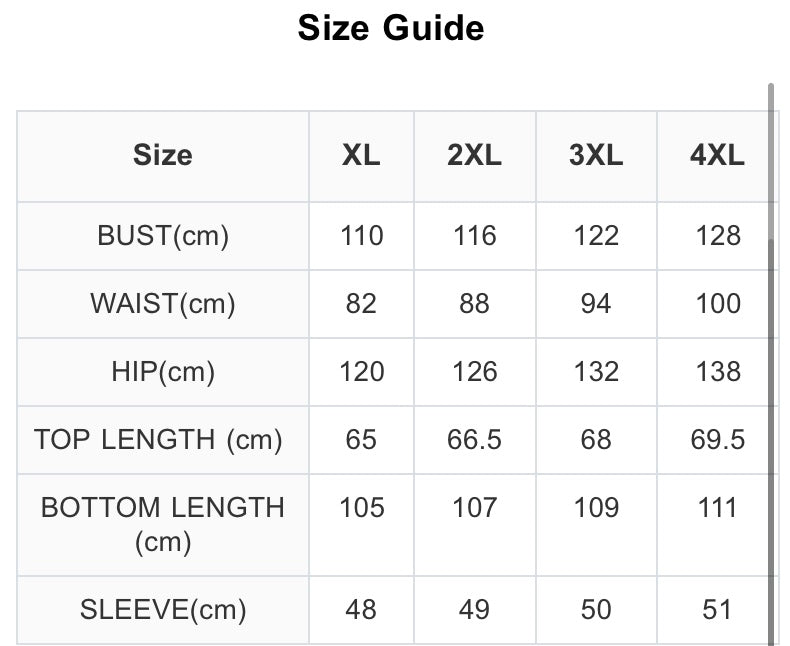Click the WAIST(cm) row label
The image size is (790, 646).
162,304
